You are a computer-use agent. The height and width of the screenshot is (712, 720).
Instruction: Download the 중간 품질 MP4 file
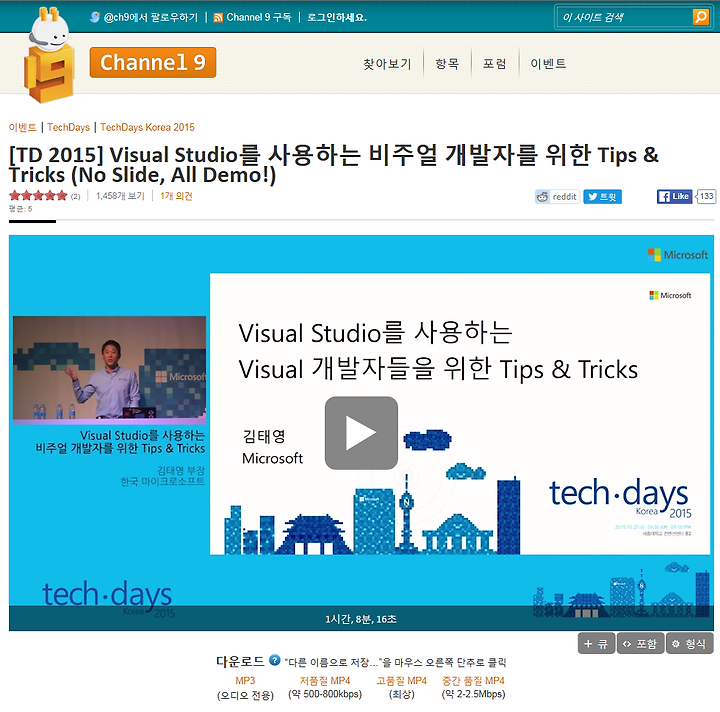(x=473, y=680)
